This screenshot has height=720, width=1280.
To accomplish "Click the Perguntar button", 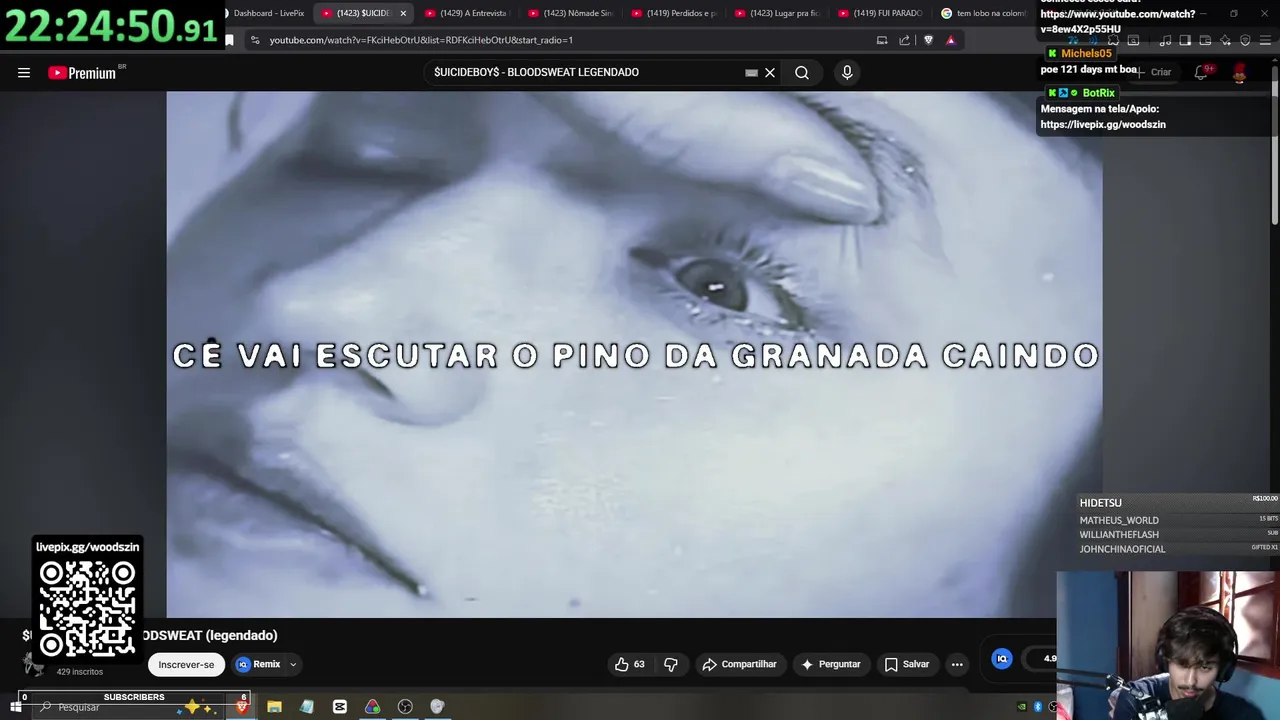I will click(x=832, y=664).
